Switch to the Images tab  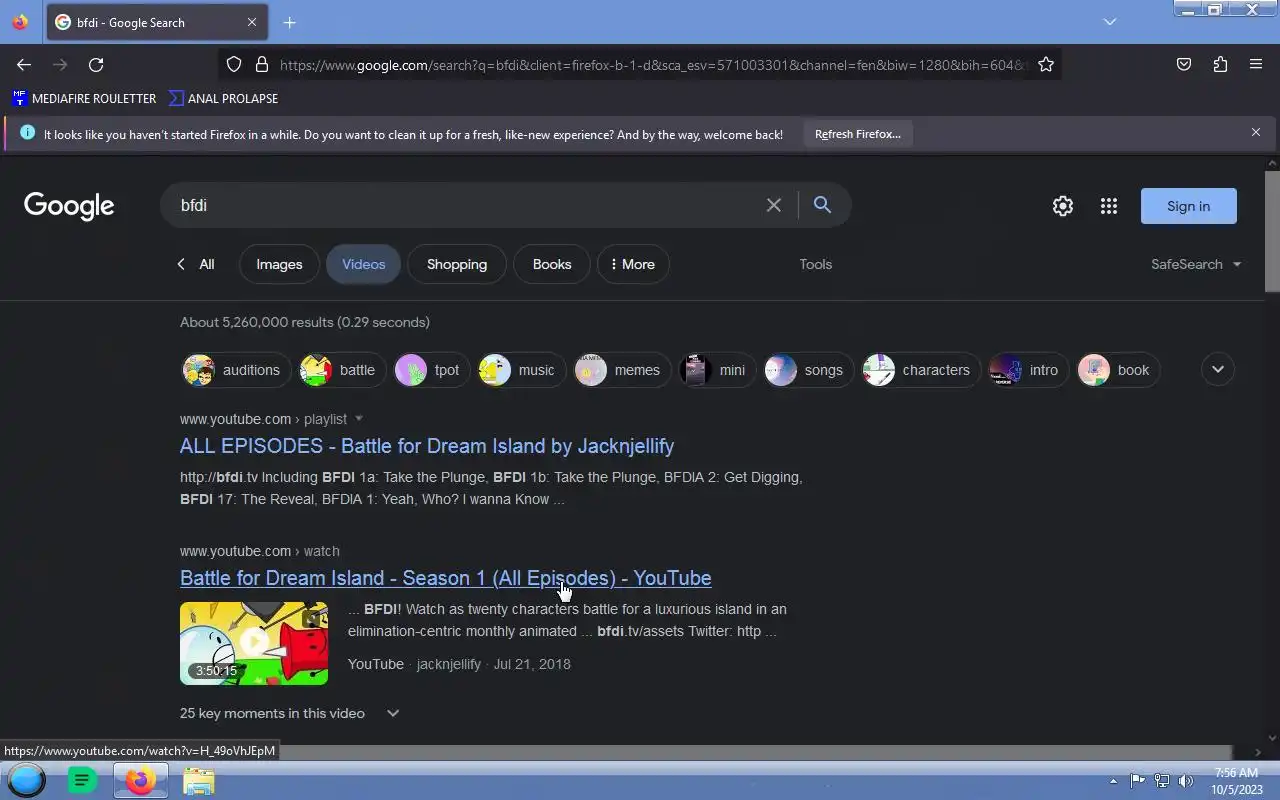point(279,264)
